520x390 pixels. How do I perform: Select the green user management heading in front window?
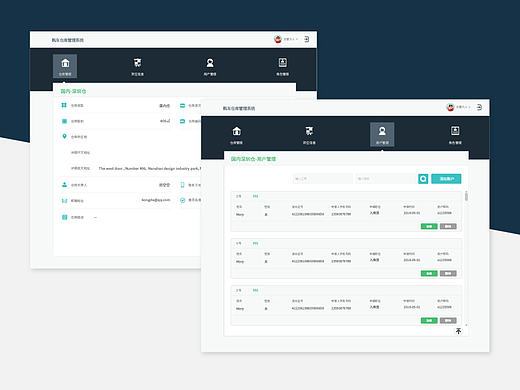tap(253, 159)
